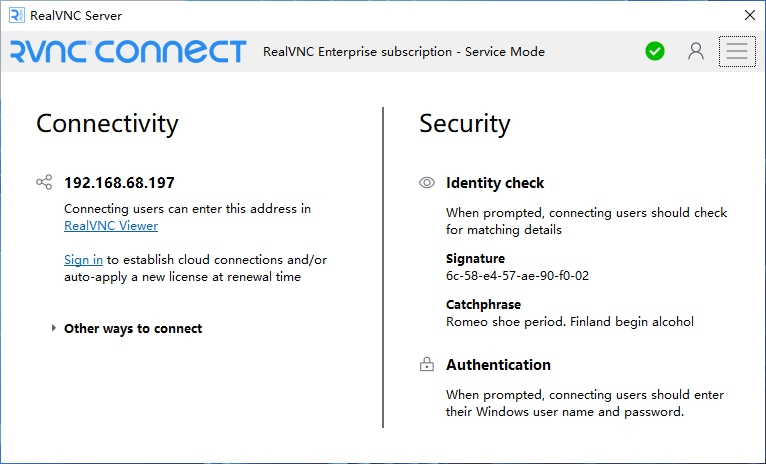Screen dimensions: 766x464
Task: Click the disclosure triangle beside Other ways
Action: click(x=53, y=329)
